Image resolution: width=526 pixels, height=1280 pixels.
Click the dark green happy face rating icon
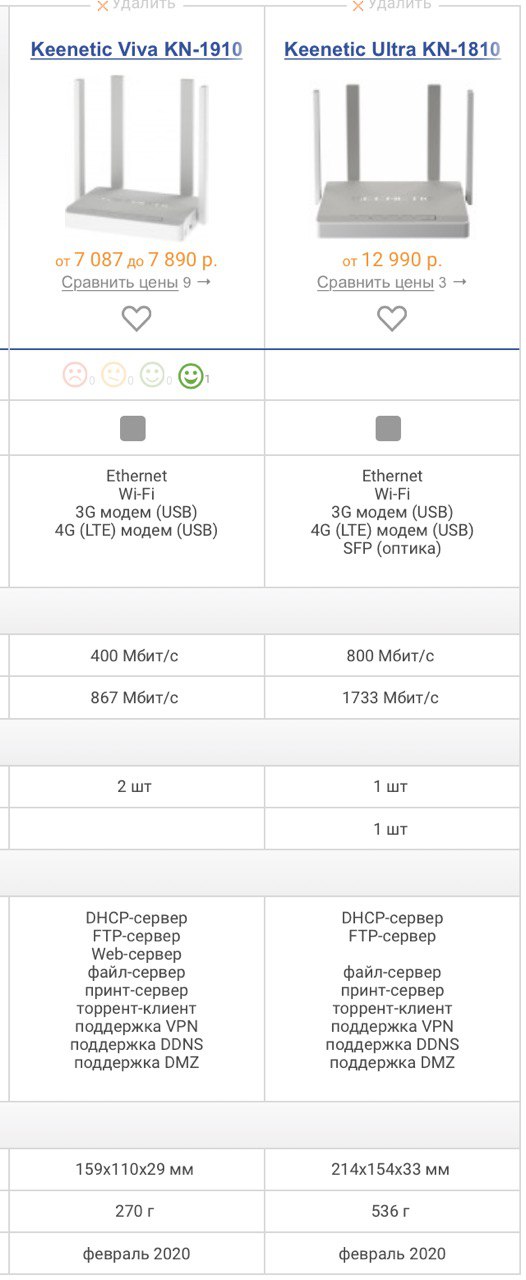(190, 376)
